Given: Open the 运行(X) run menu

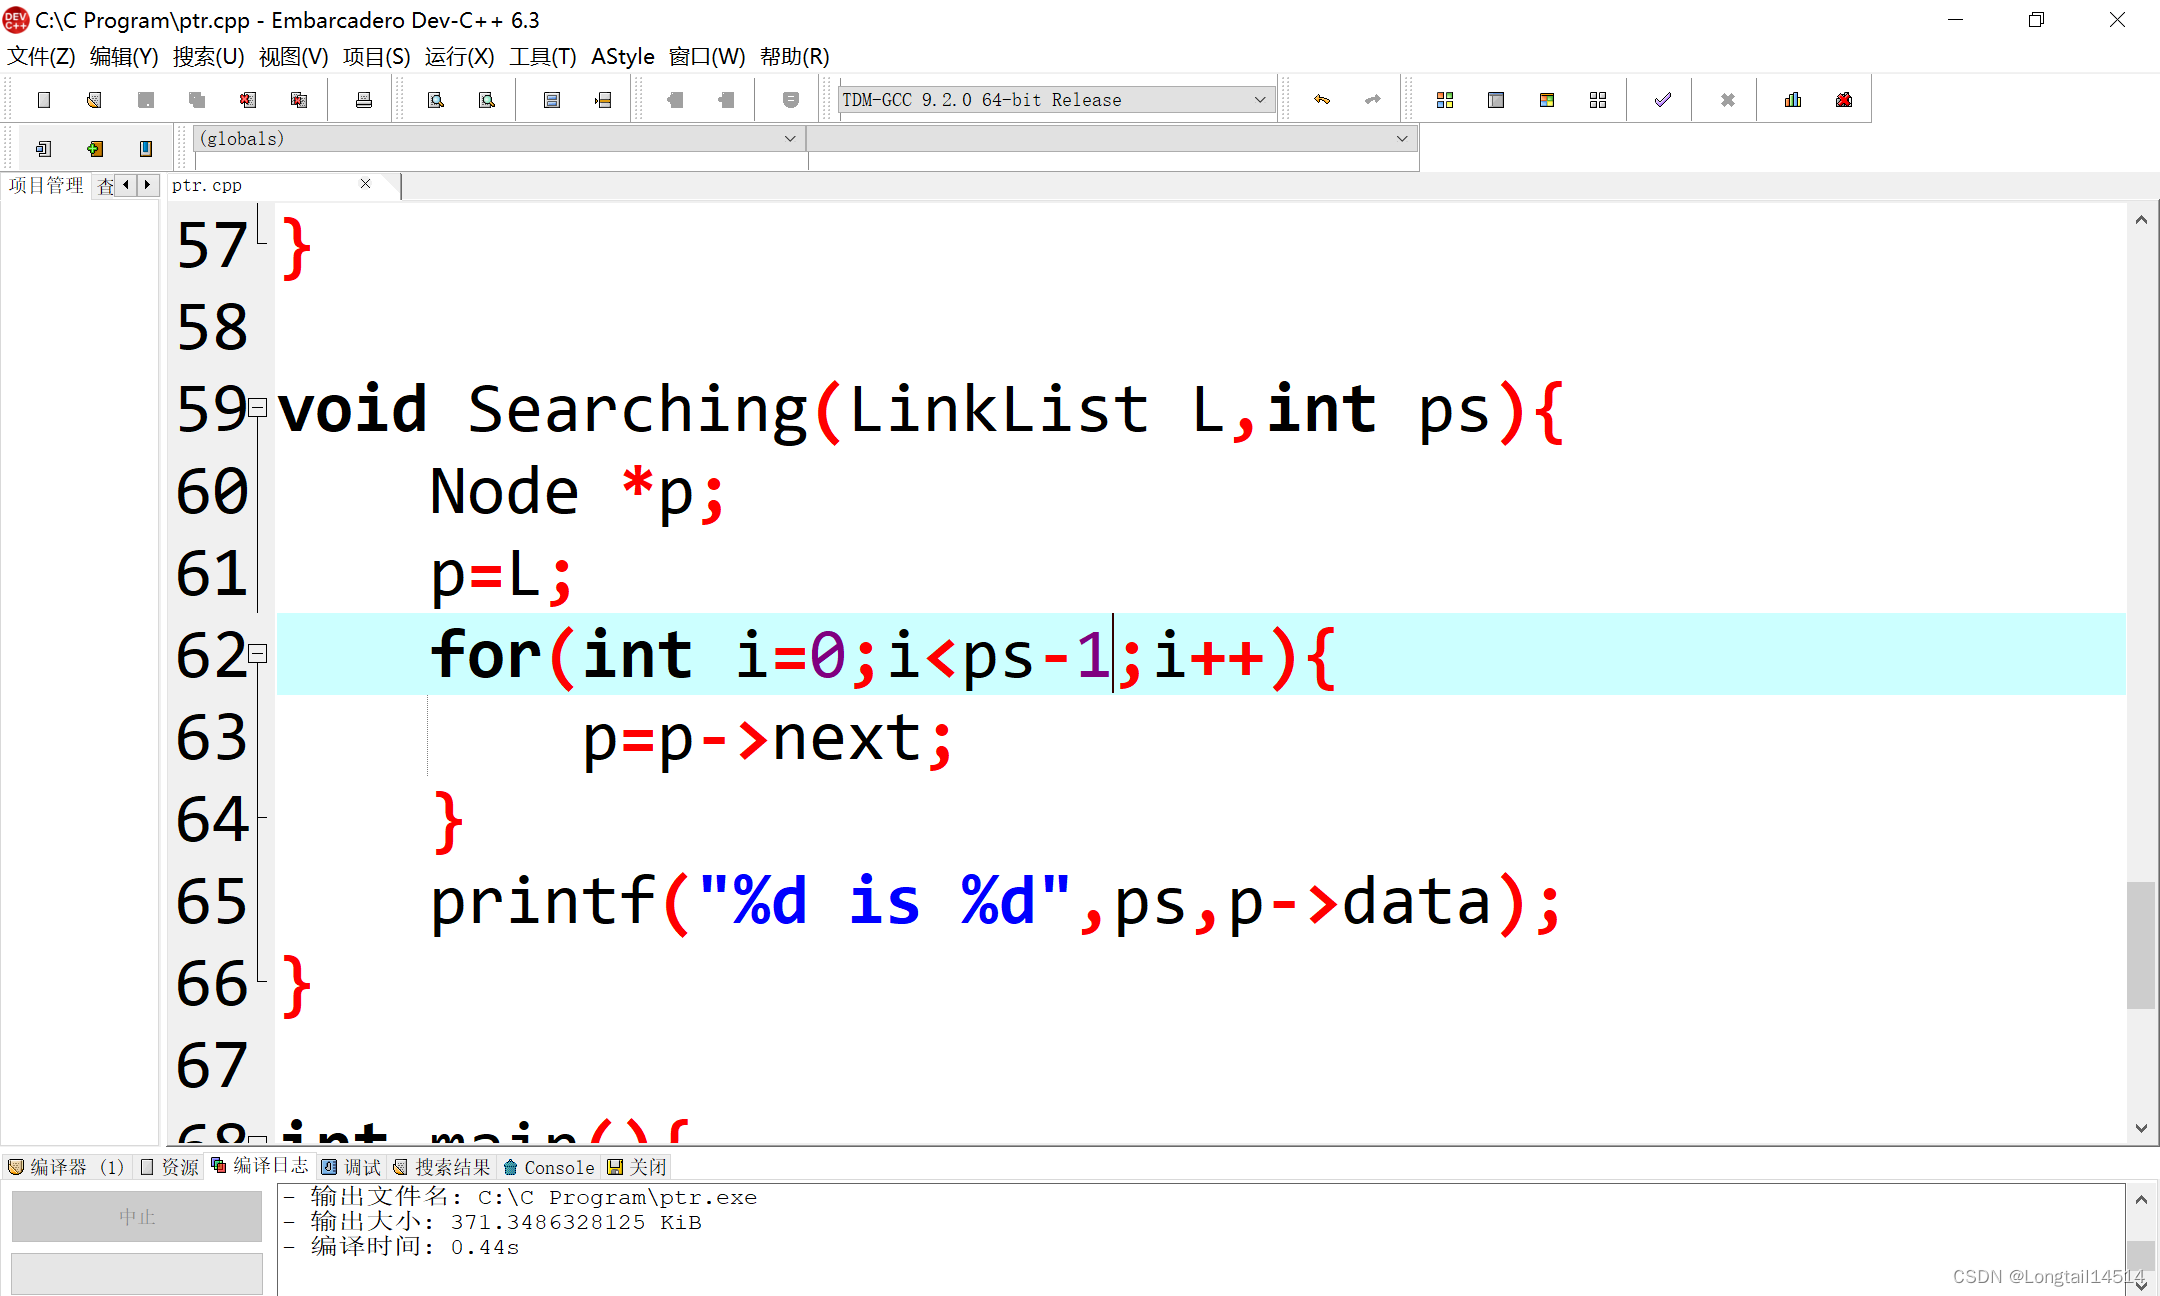Looking at the screenshot, I should 459,57.
